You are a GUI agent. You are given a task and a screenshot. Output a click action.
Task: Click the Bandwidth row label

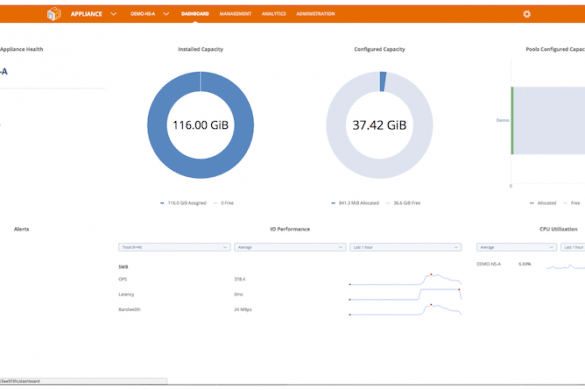[x=129, y=309]
